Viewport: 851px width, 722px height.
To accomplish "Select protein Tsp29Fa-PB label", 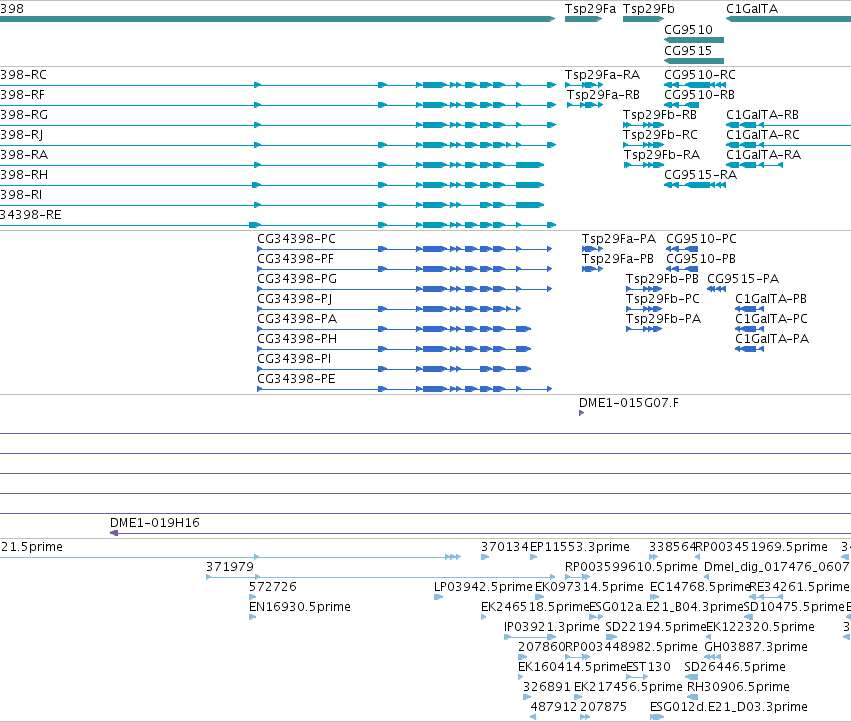I will 618,259.
